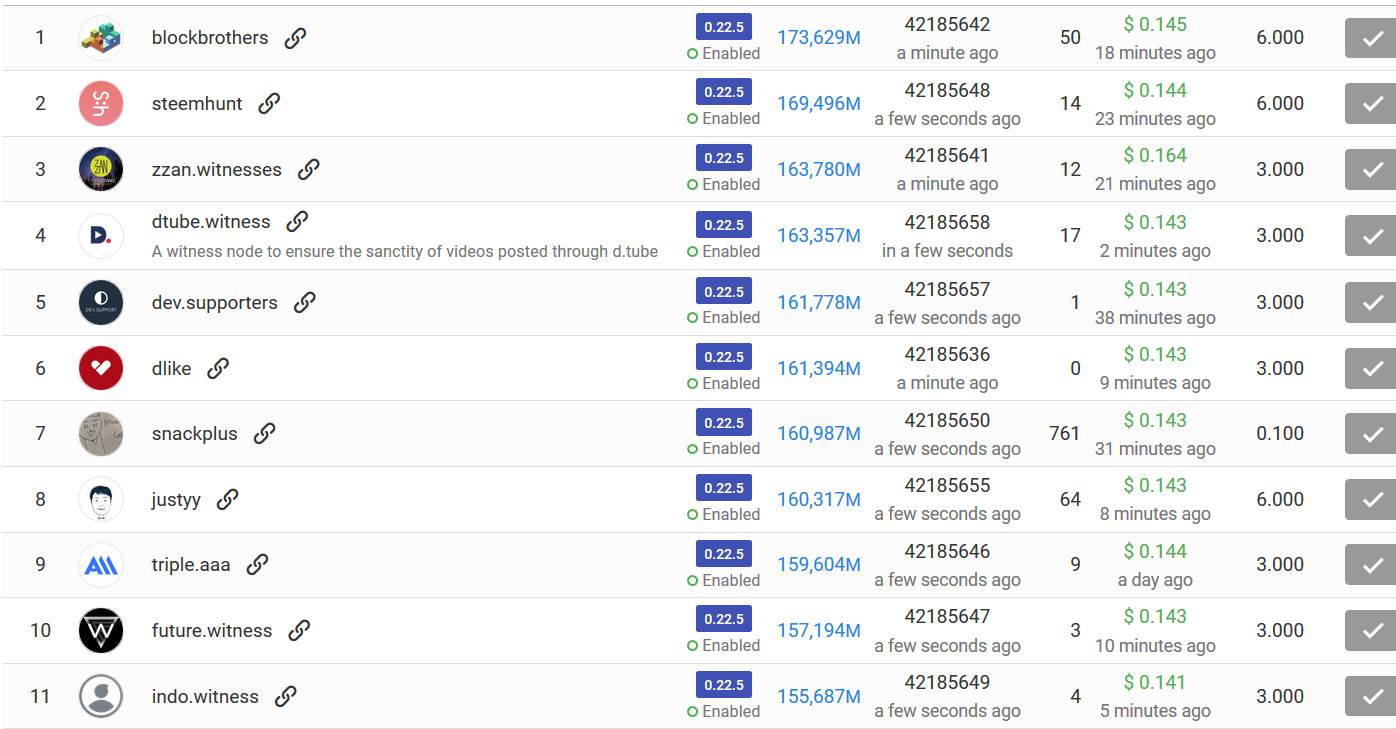Toggle vote checkmark for justyy
1396x729 pixels.
(x=1371, y=499)
